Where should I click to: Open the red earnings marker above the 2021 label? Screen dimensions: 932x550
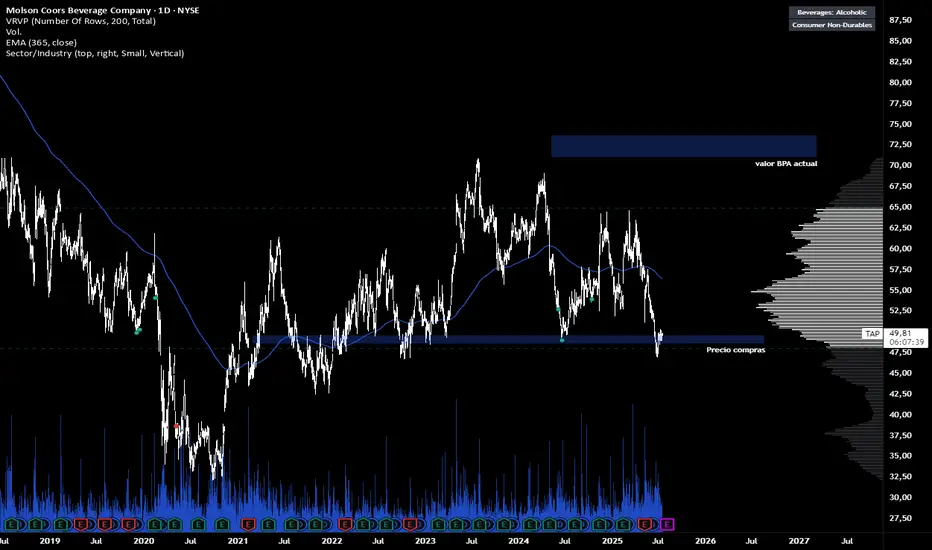point(248,524)
